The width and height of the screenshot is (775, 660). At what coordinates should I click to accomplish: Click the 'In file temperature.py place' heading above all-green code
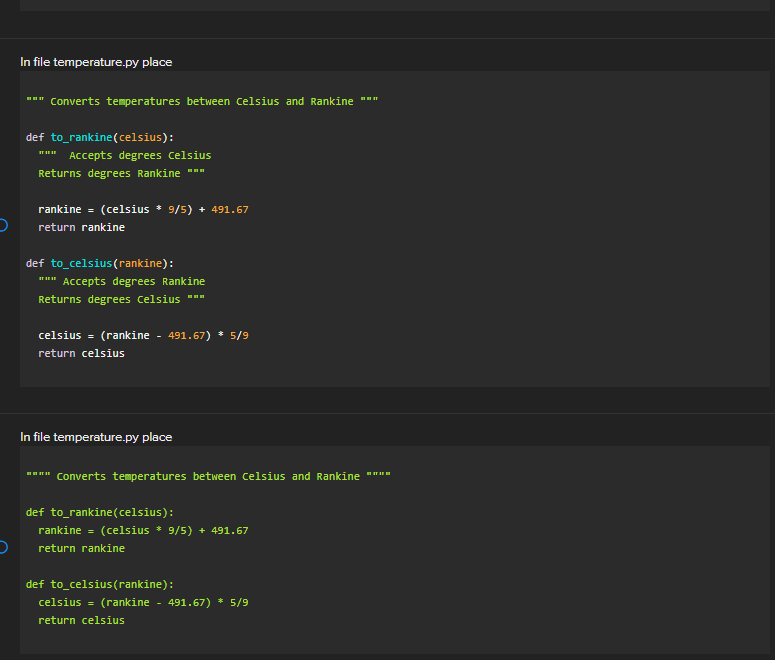(96, 437)
